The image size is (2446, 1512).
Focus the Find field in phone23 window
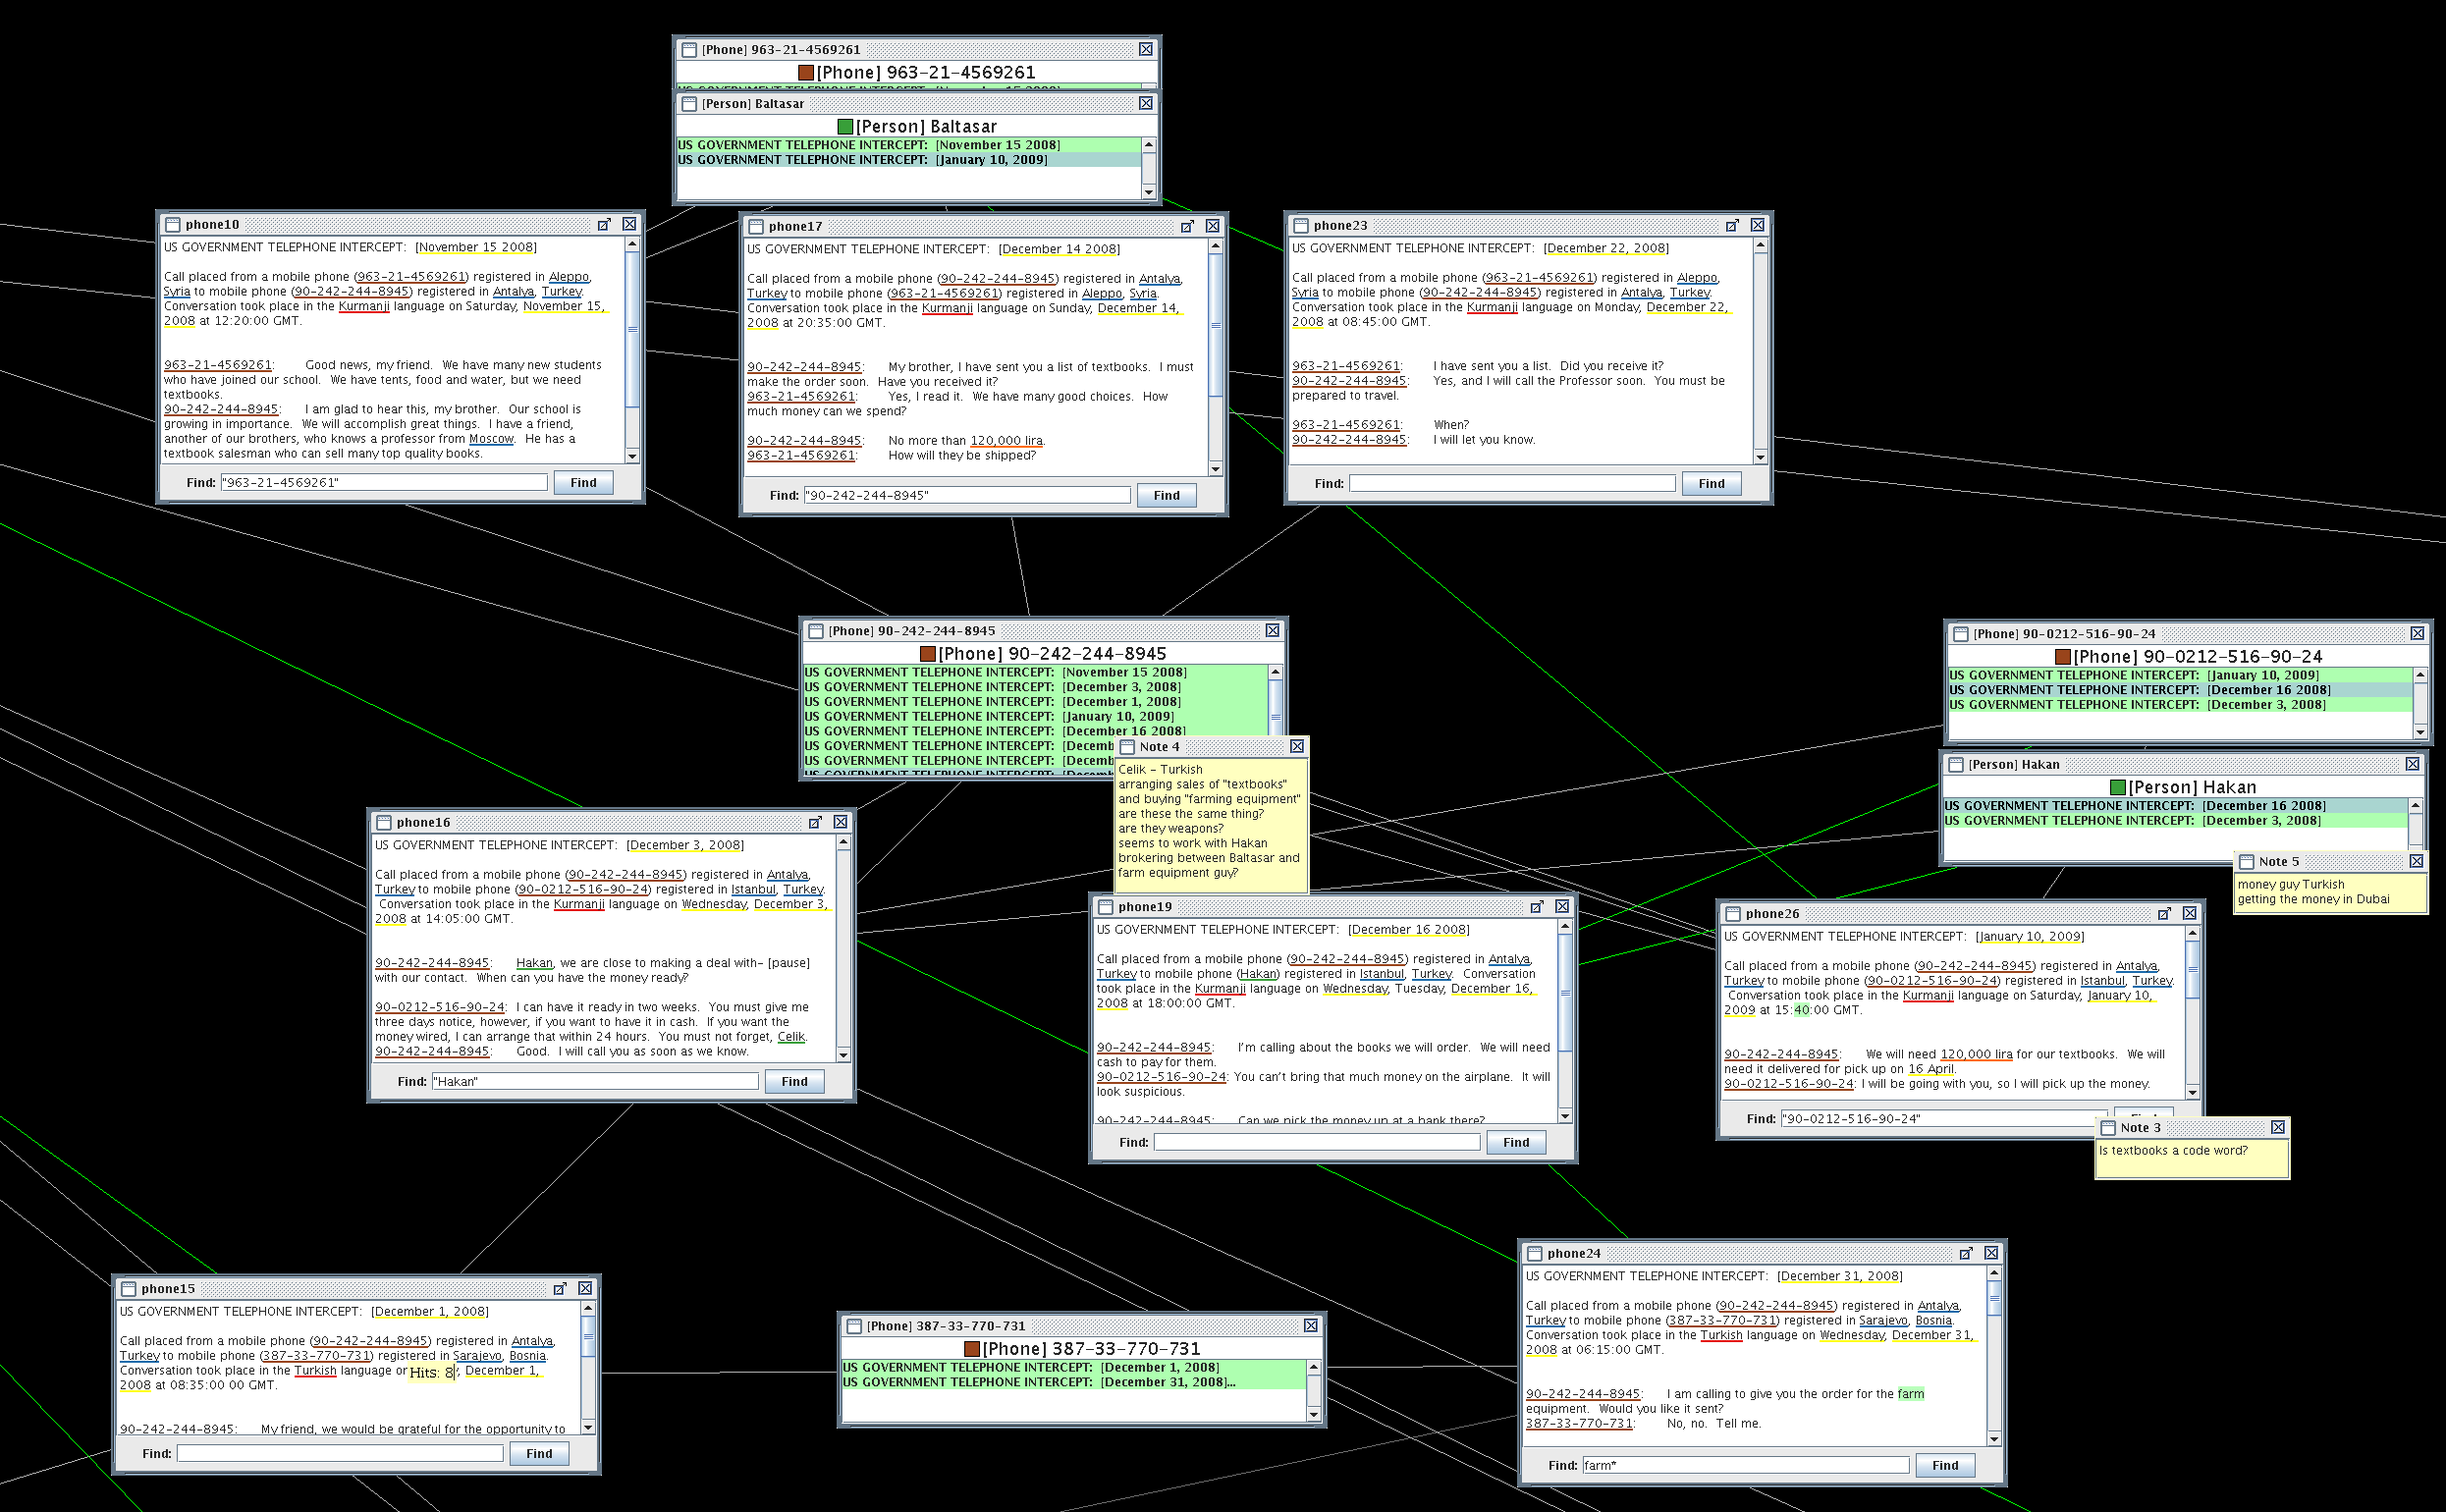pos(1512,484)
